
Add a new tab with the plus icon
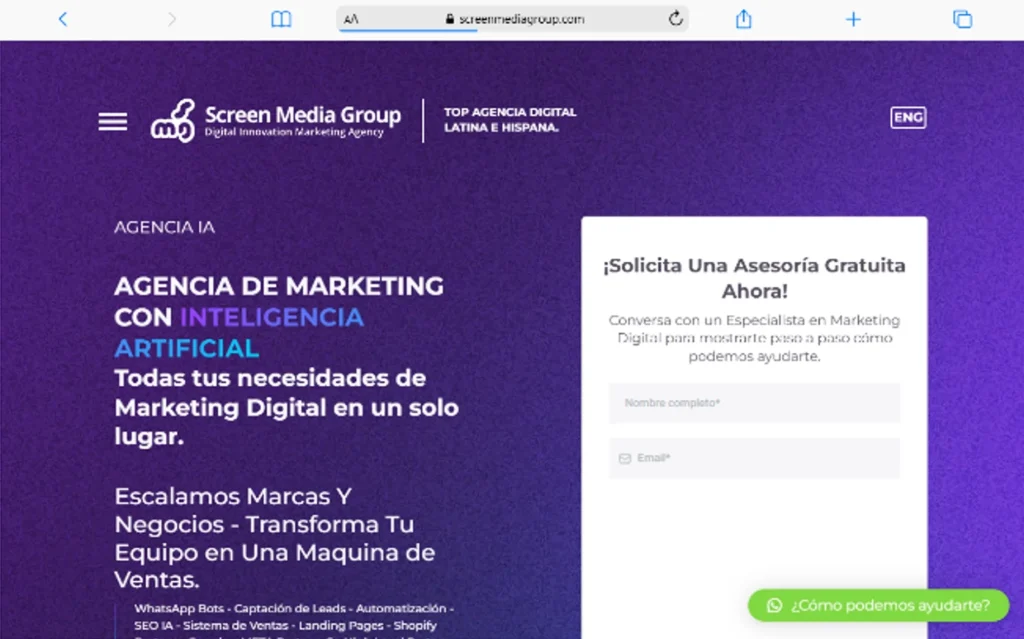[x=853, y=20]
